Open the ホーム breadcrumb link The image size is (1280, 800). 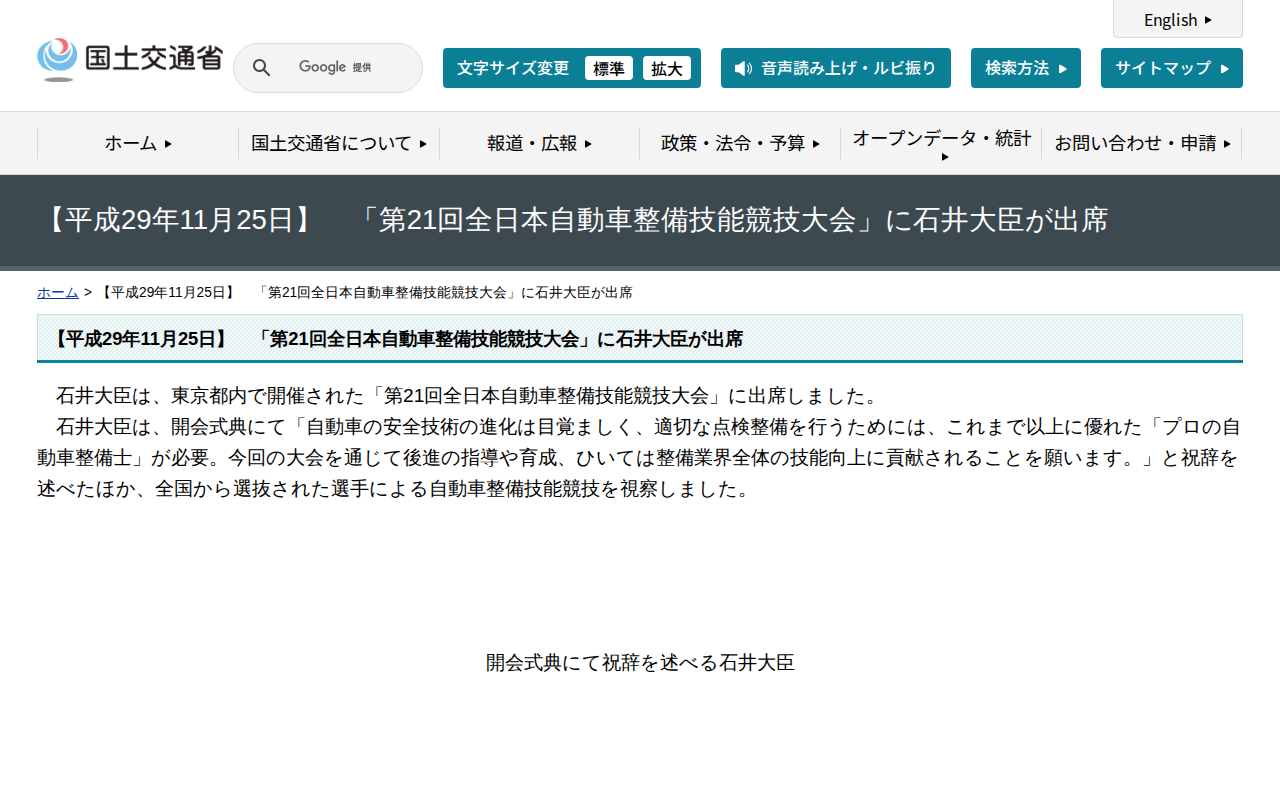coord(57,292)
